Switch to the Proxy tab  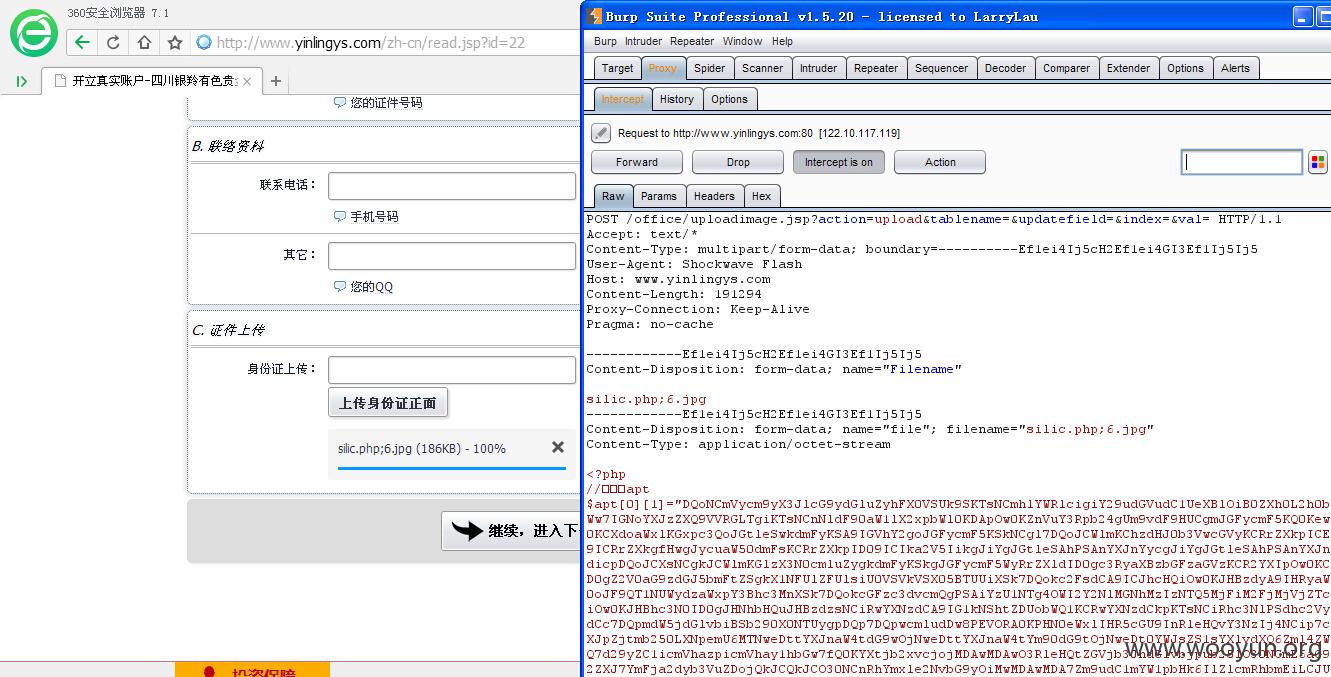pos(662,68)
